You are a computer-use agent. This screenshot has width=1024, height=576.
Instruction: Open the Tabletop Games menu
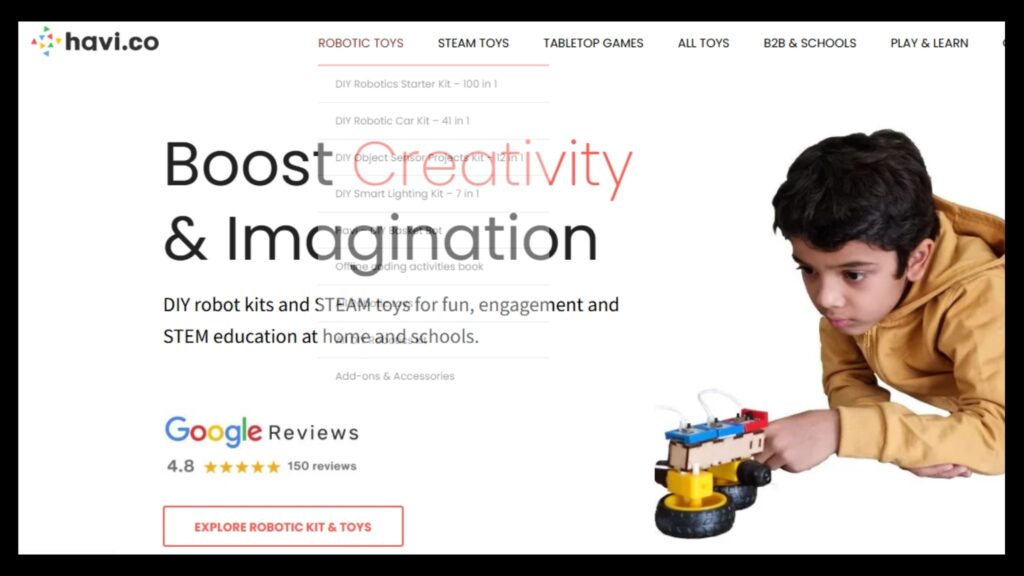[x=593, y=43]
